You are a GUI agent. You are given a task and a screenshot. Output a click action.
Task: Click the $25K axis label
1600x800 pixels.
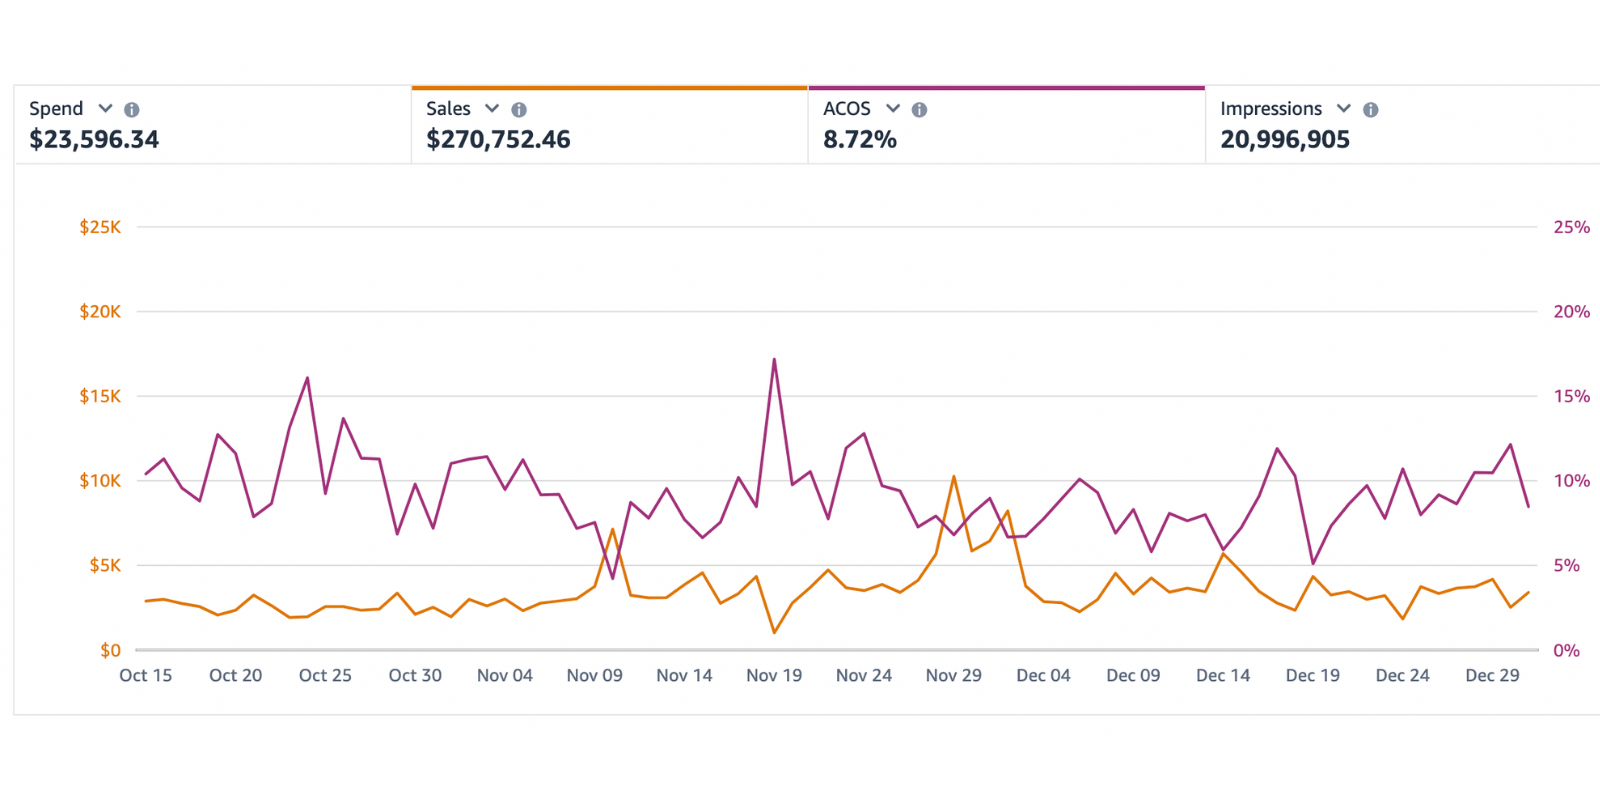click(x=100, y=227)
